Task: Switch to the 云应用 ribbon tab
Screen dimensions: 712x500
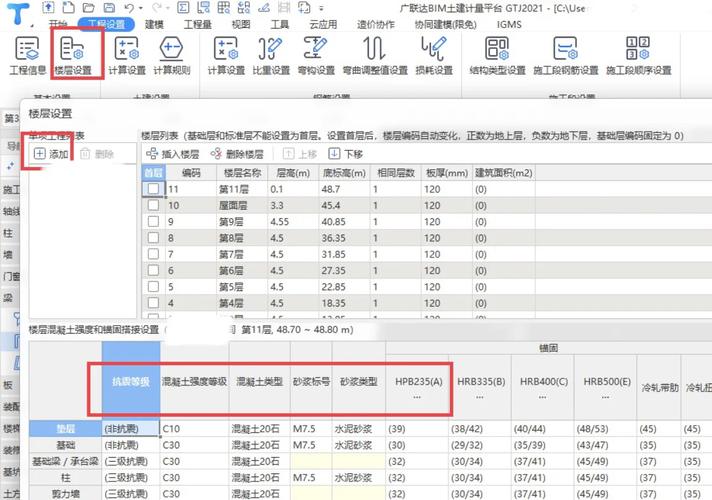Action: [x=323, y=25]
